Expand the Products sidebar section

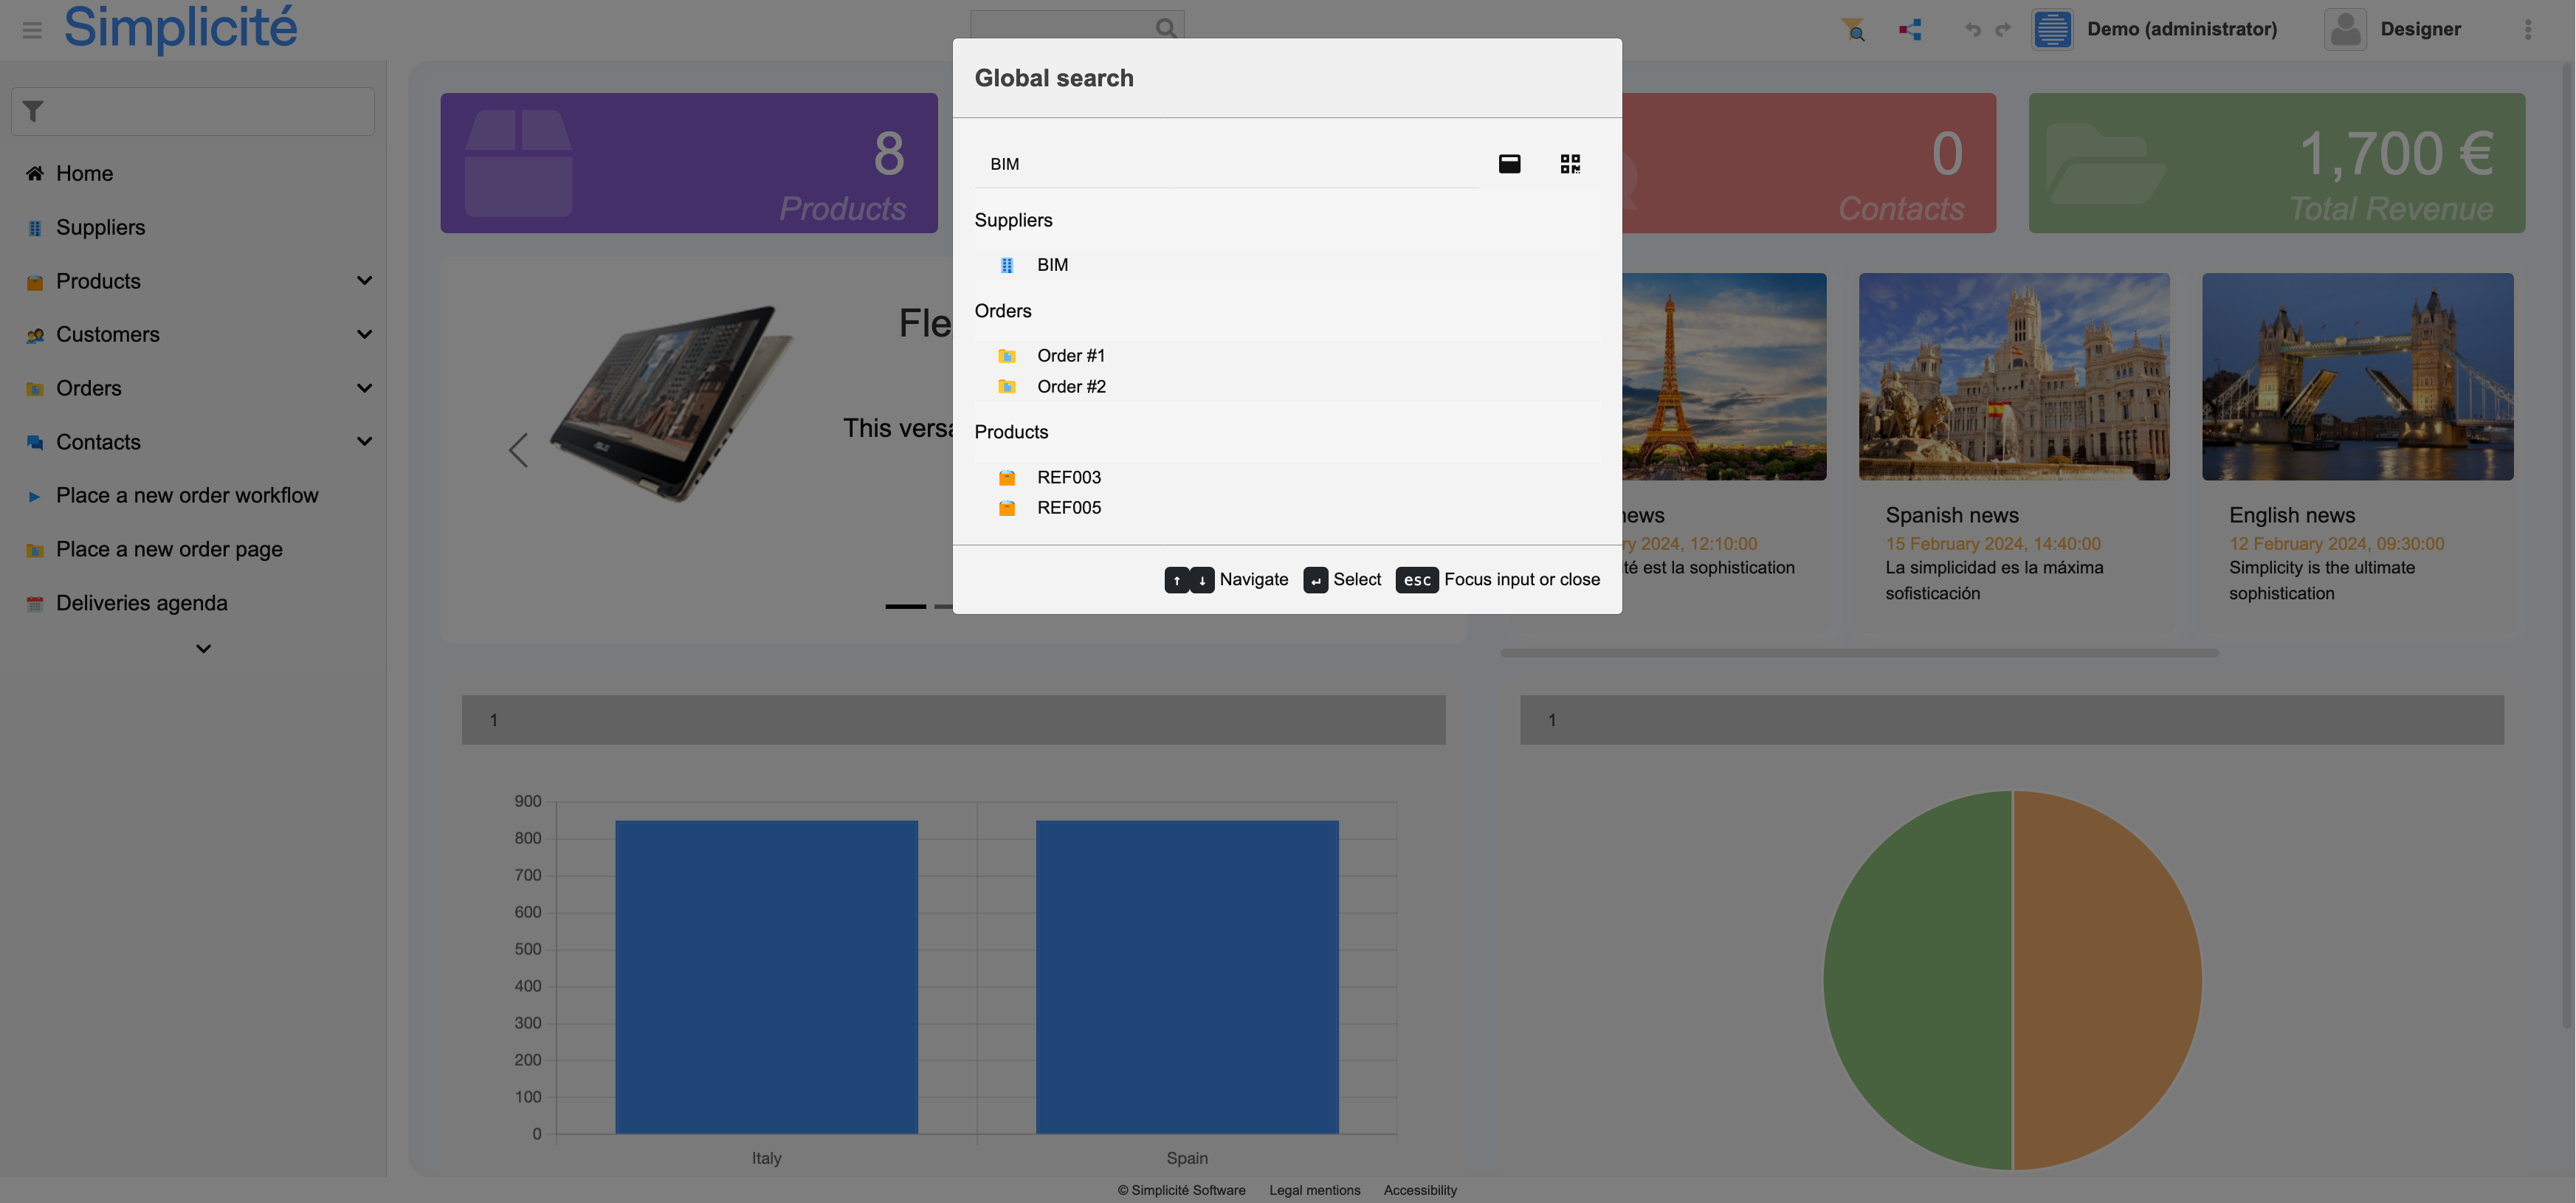364,280
